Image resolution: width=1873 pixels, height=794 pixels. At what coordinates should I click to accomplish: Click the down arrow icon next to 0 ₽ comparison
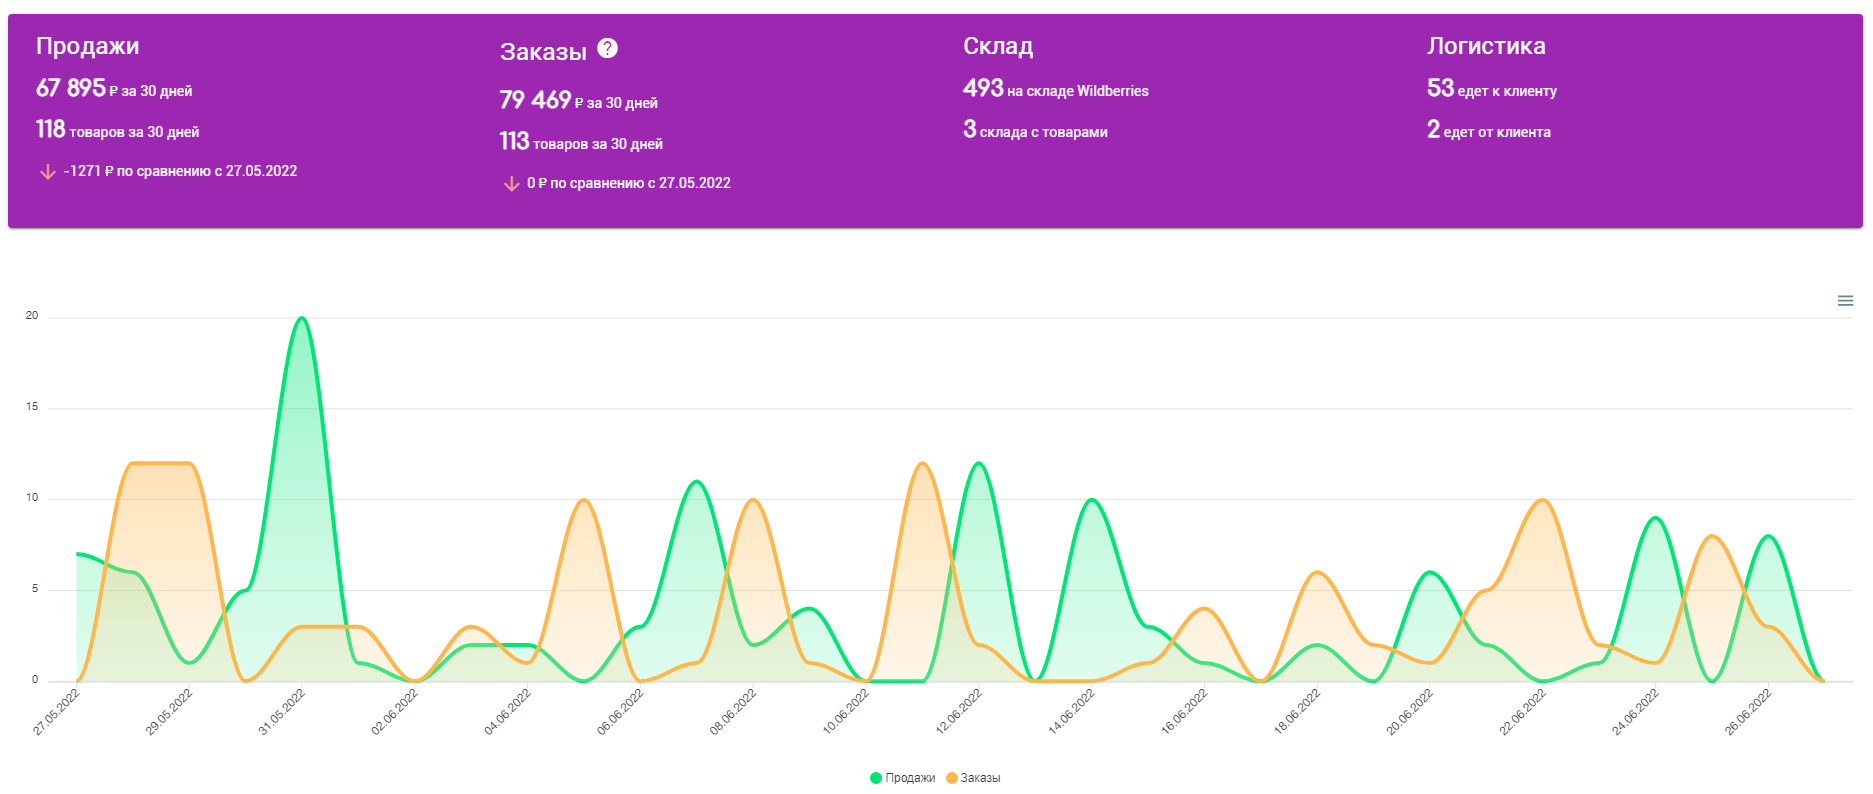[x=511, y=184]
